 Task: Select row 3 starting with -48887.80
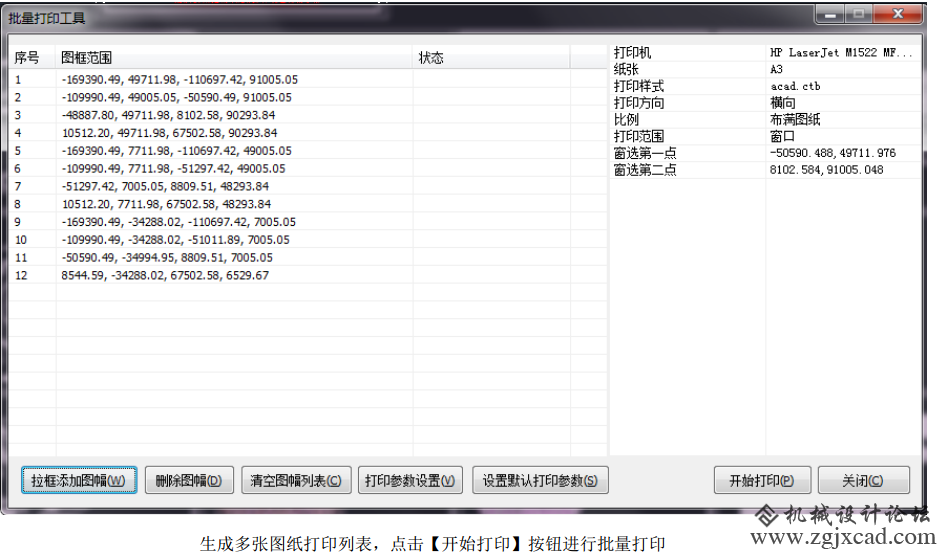coord(308,115)
